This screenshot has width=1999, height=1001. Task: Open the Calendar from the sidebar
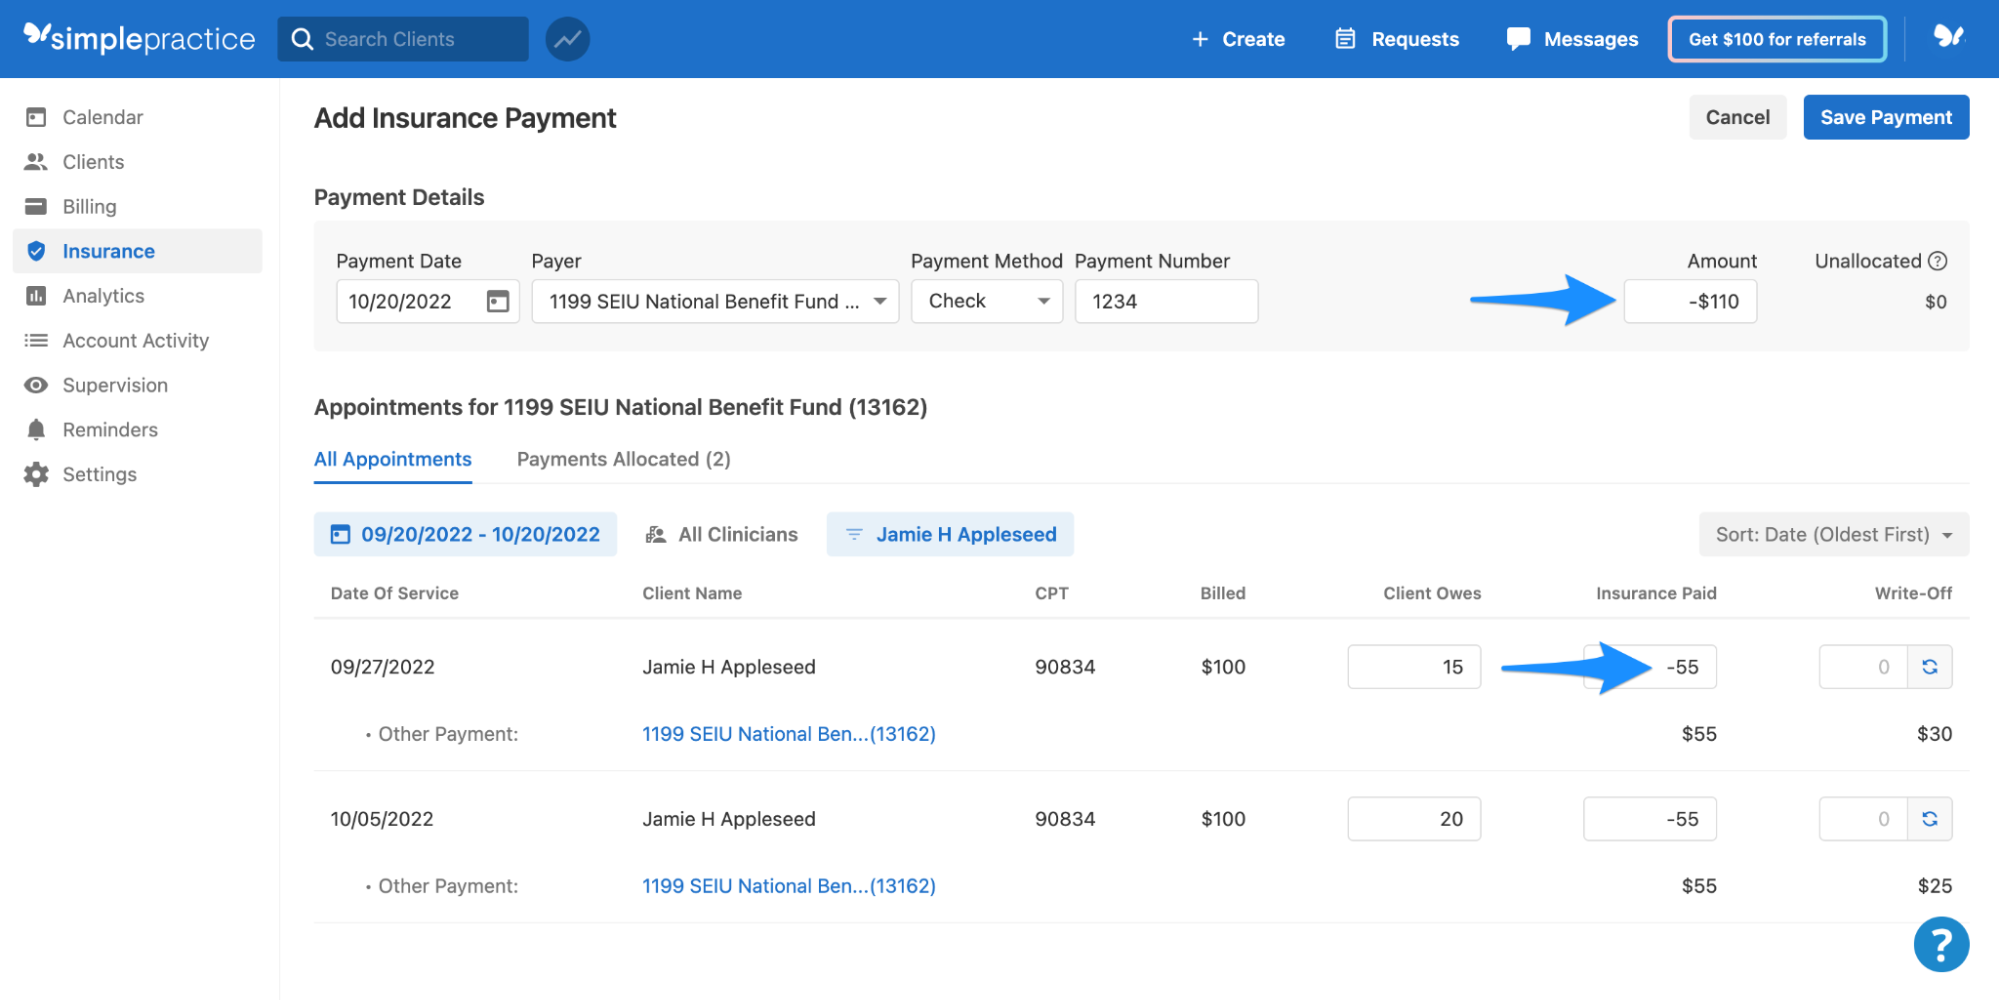coord(102,116)
